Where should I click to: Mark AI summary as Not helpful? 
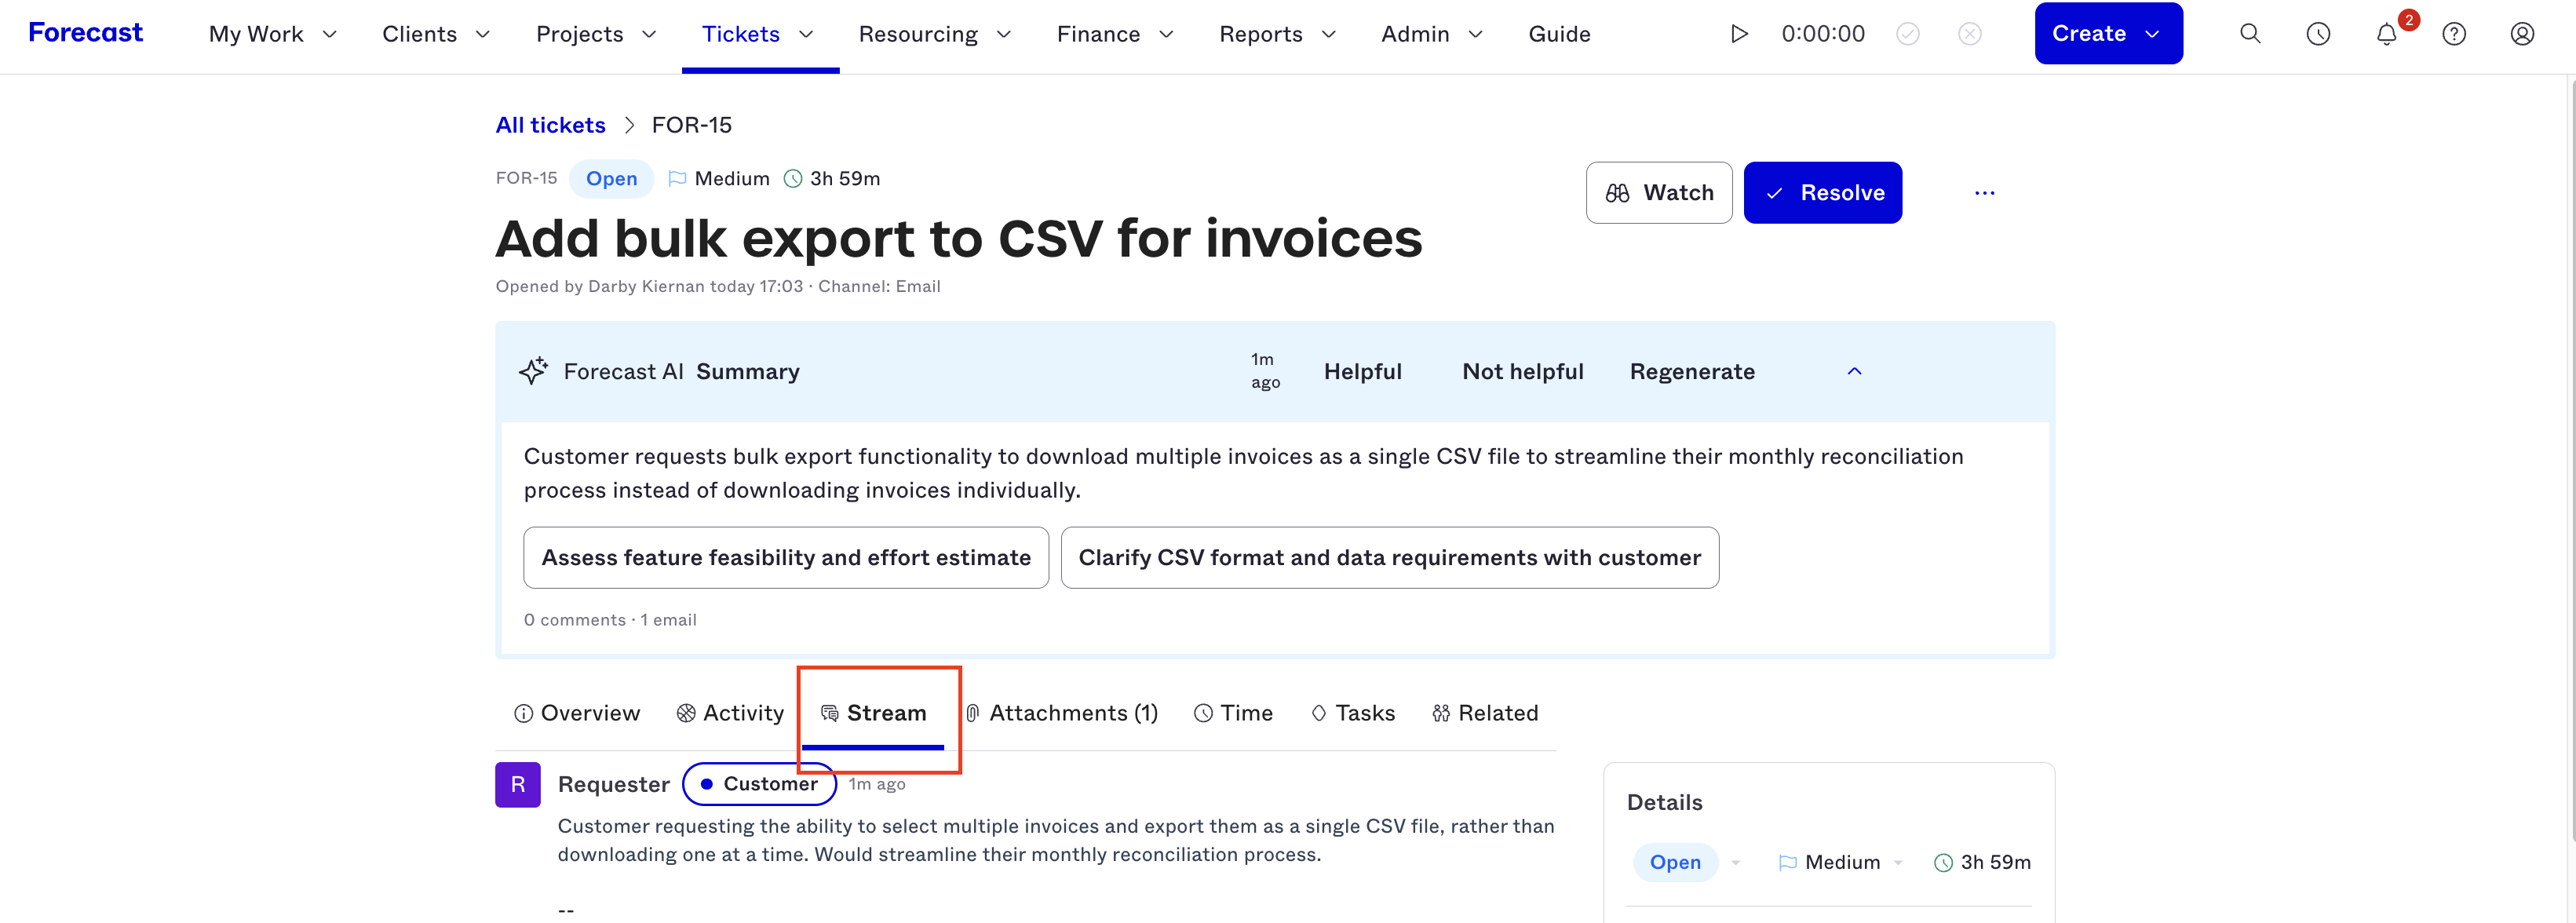[x=1522, y=372]
